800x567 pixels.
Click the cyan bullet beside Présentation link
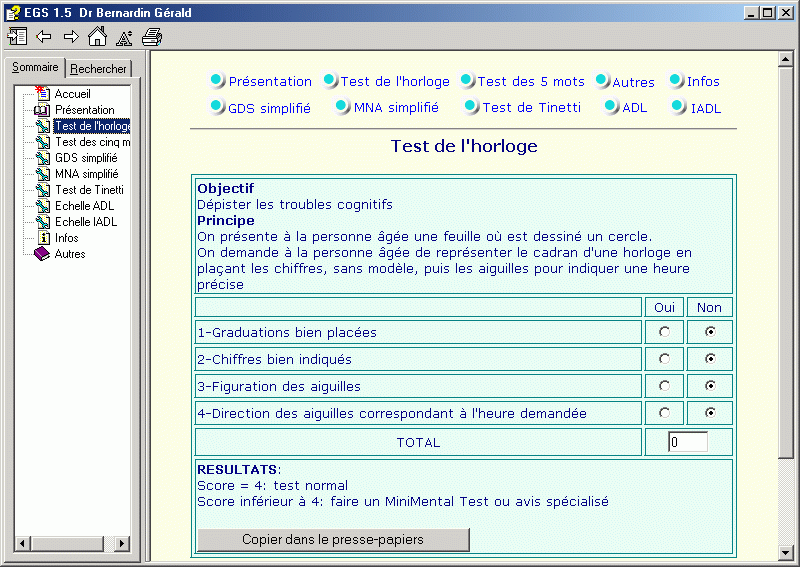[x=217, y=80]
